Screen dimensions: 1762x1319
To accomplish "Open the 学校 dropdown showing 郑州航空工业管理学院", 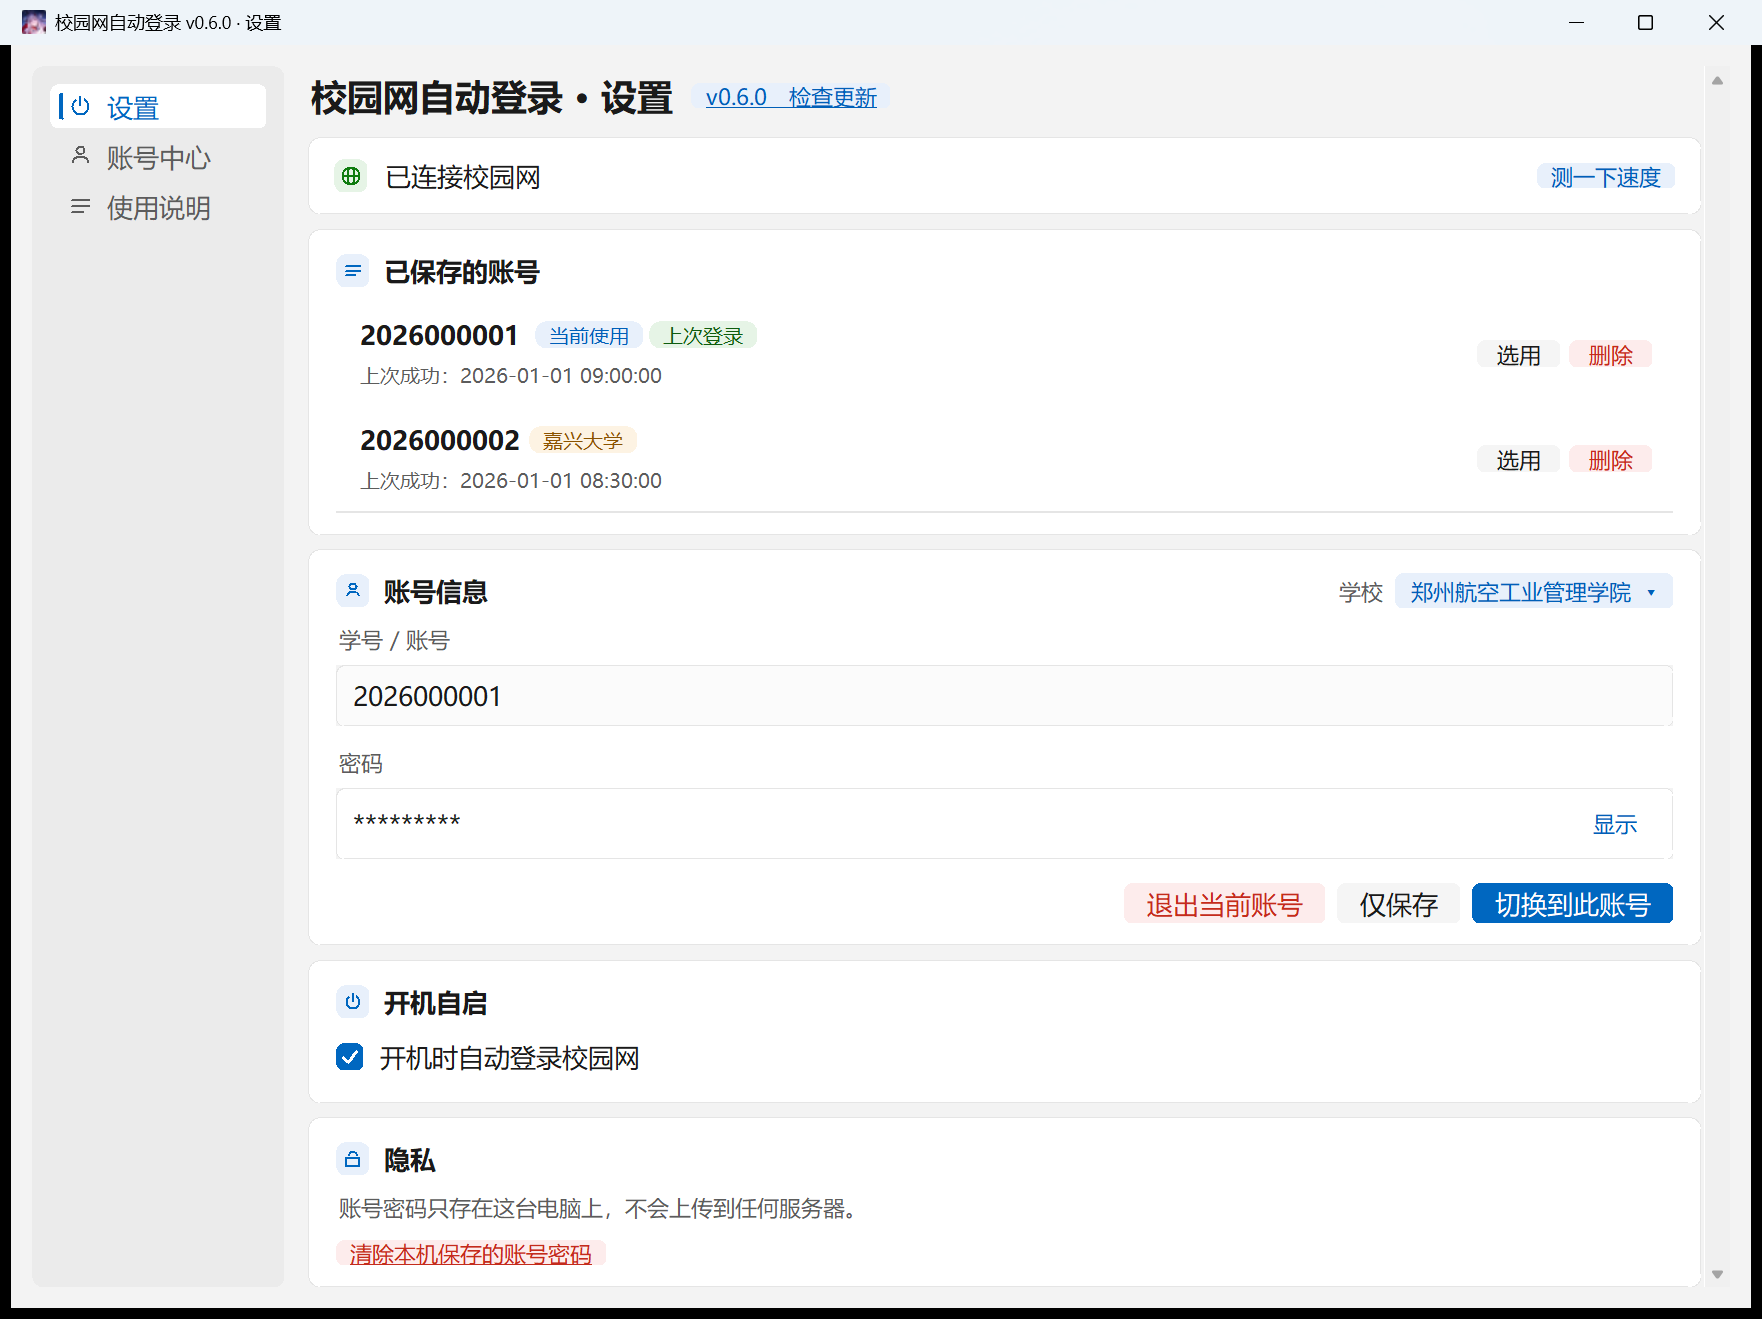I will [x=1533, y=591].
